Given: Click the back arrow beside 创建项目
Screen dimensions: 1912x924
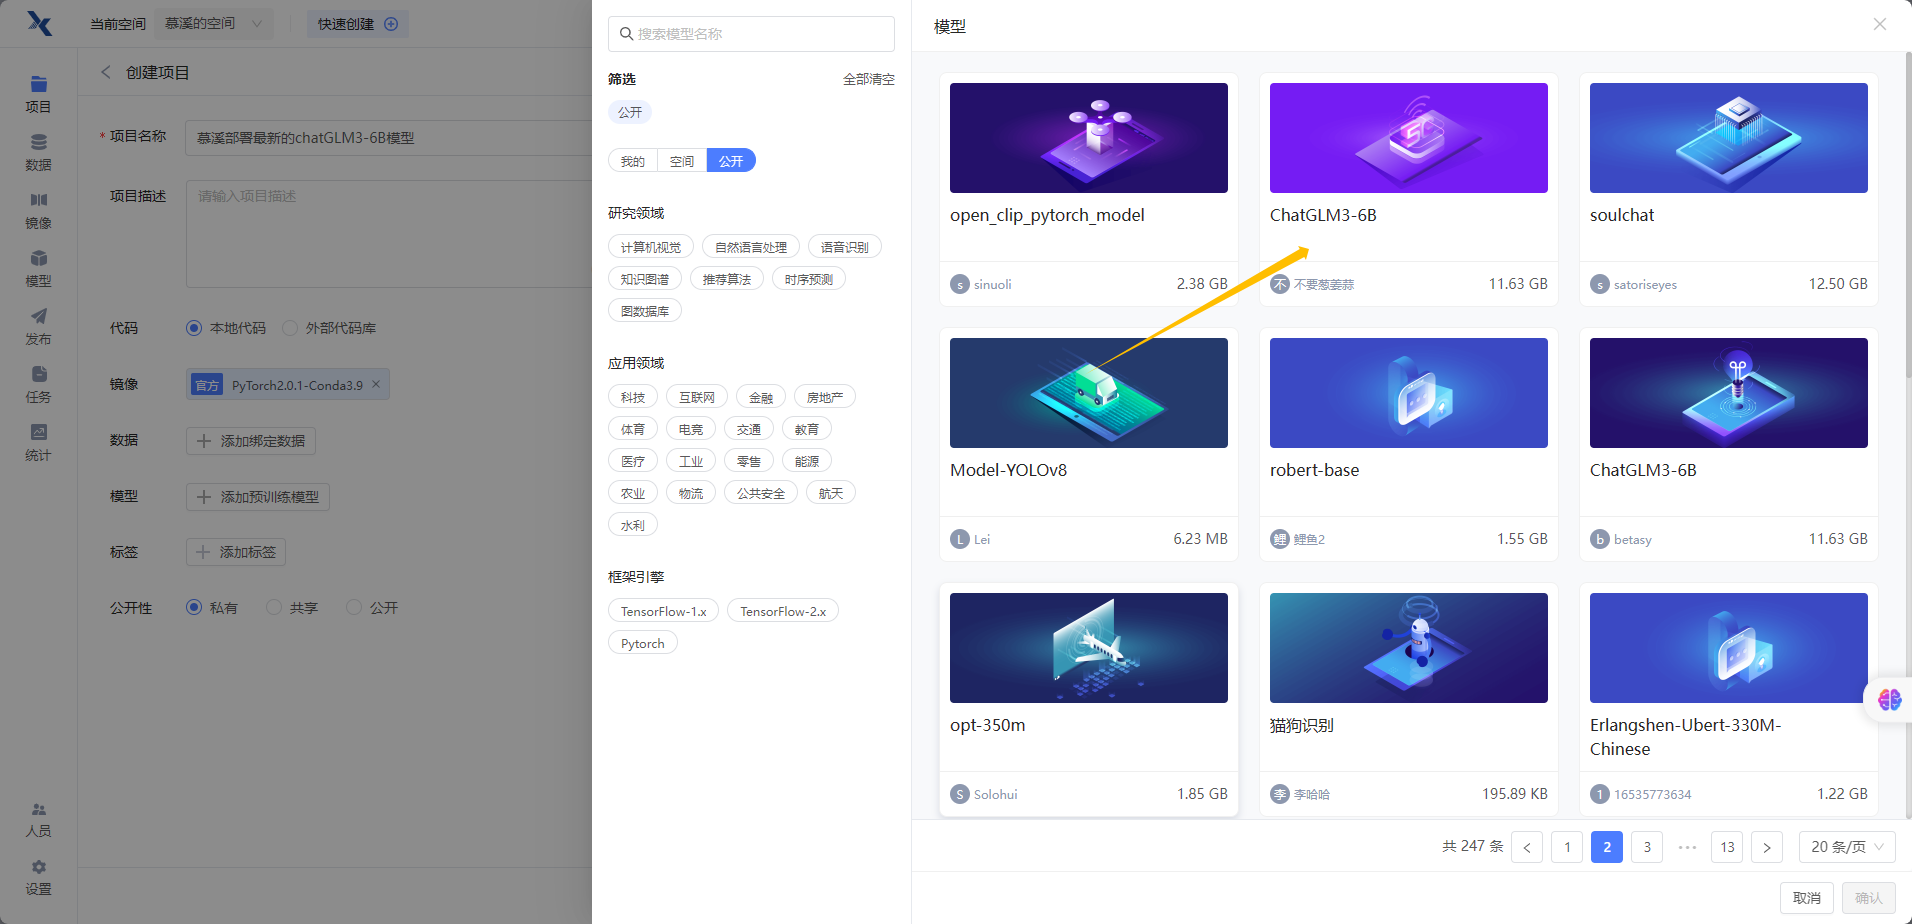Looking at the screenshot, I should point(106,72).
